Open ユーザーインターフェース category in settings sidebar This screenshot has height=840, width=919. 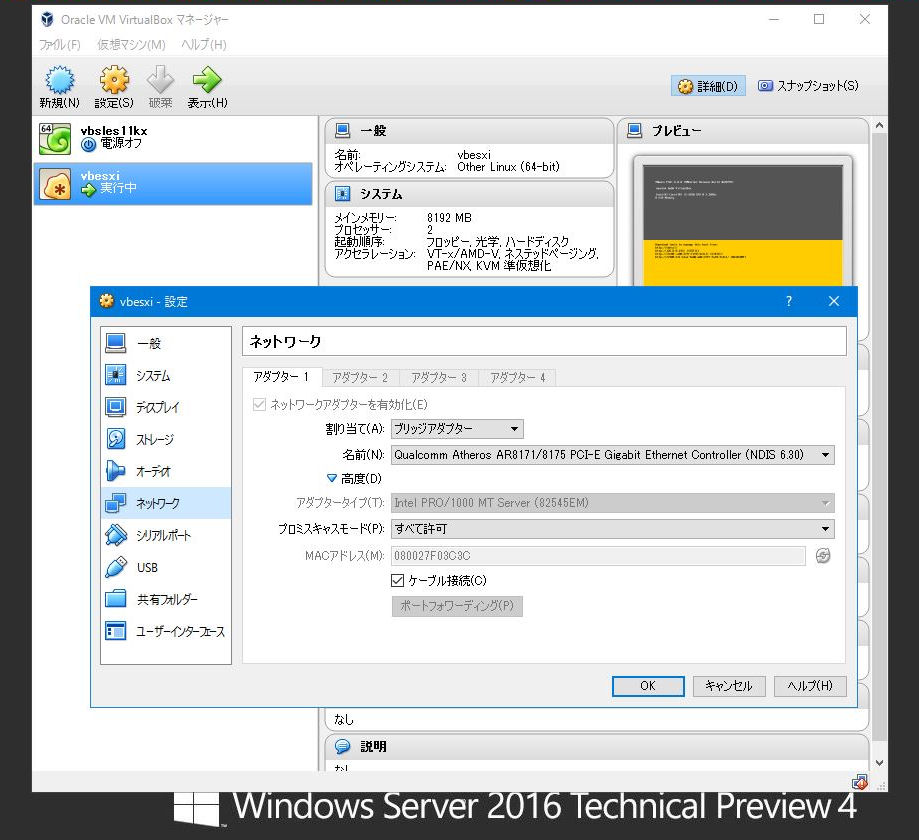166,631
